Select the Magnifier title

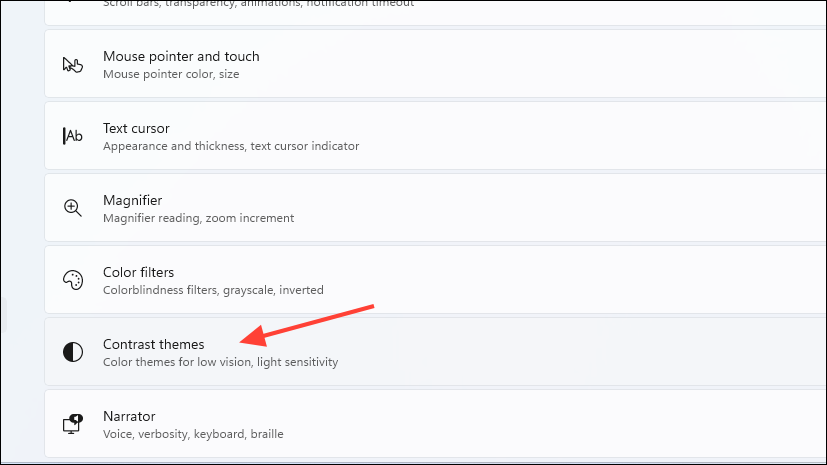132,201
